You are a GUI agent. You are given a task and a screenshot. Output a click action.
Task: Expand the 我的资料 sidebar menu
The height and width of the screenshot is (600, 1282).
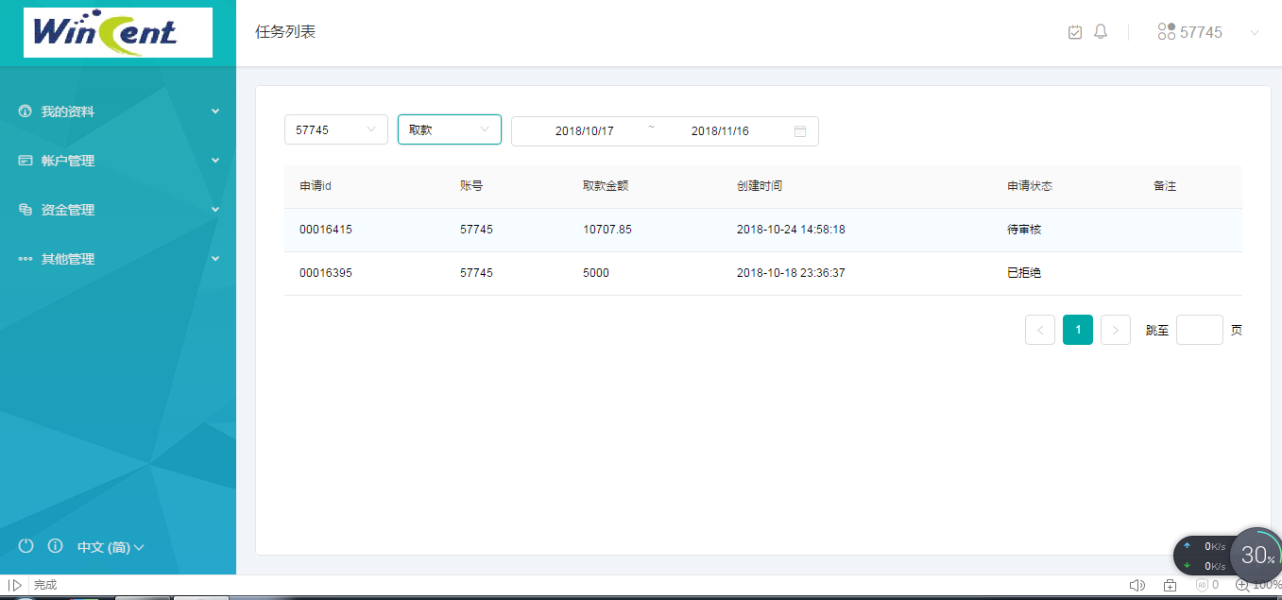[118, 112]
